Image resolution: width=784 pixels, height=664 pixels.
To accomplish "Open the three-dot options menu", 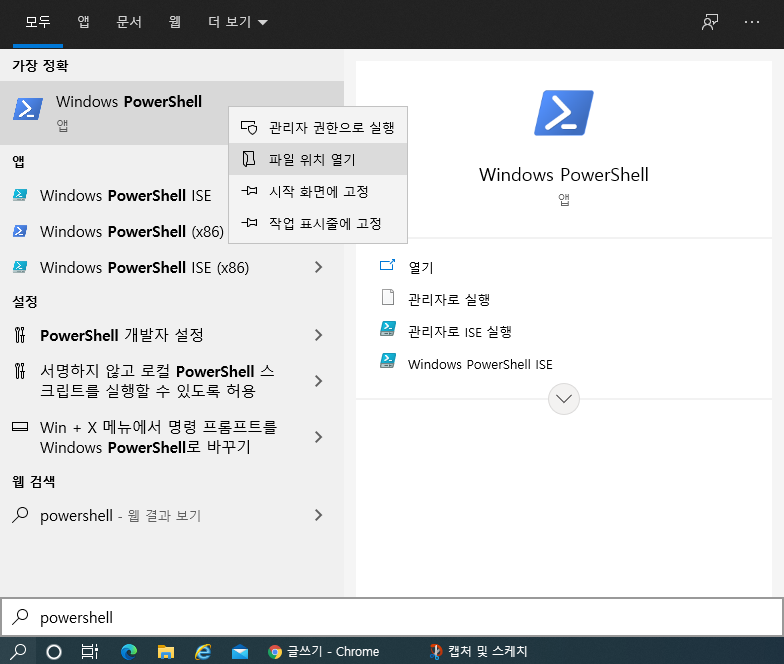I will [752, 22].
